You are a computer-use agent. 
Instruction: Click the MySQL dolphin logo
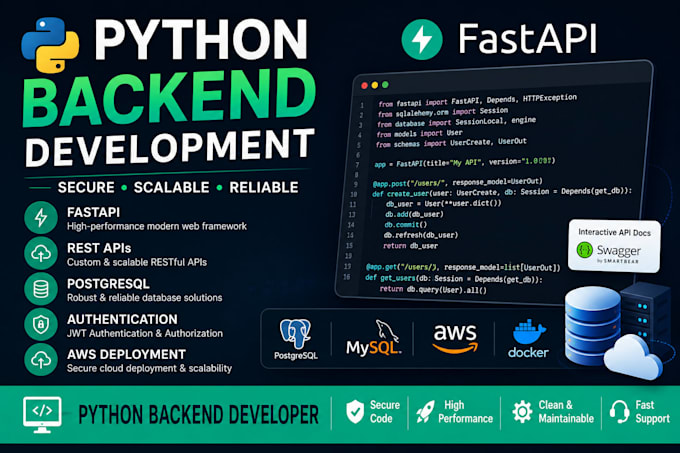tap(373, 338)
